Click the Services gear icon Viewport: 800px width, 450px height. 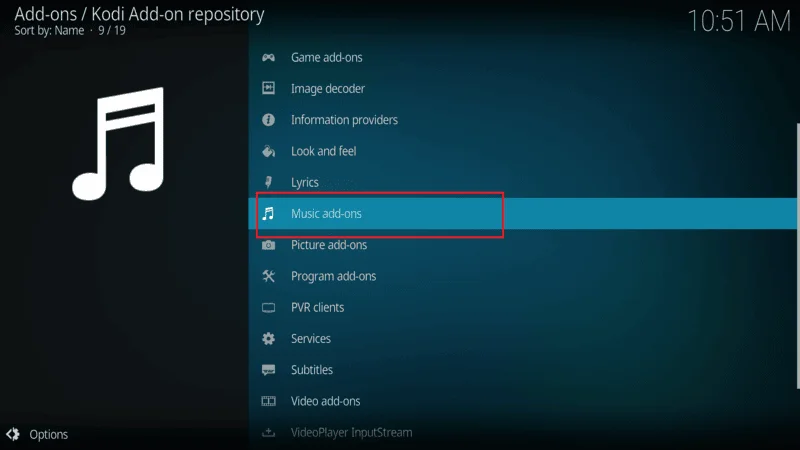[268, 339]
